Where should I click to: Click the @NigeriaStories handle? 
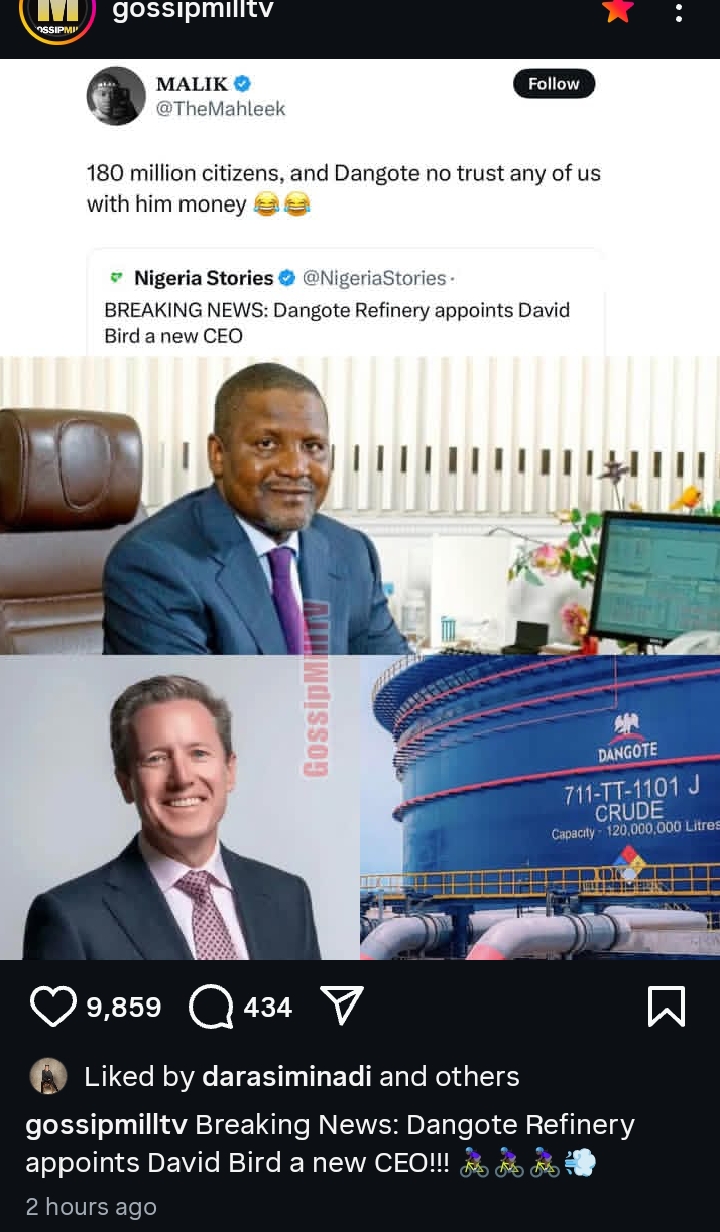(373, 278)
